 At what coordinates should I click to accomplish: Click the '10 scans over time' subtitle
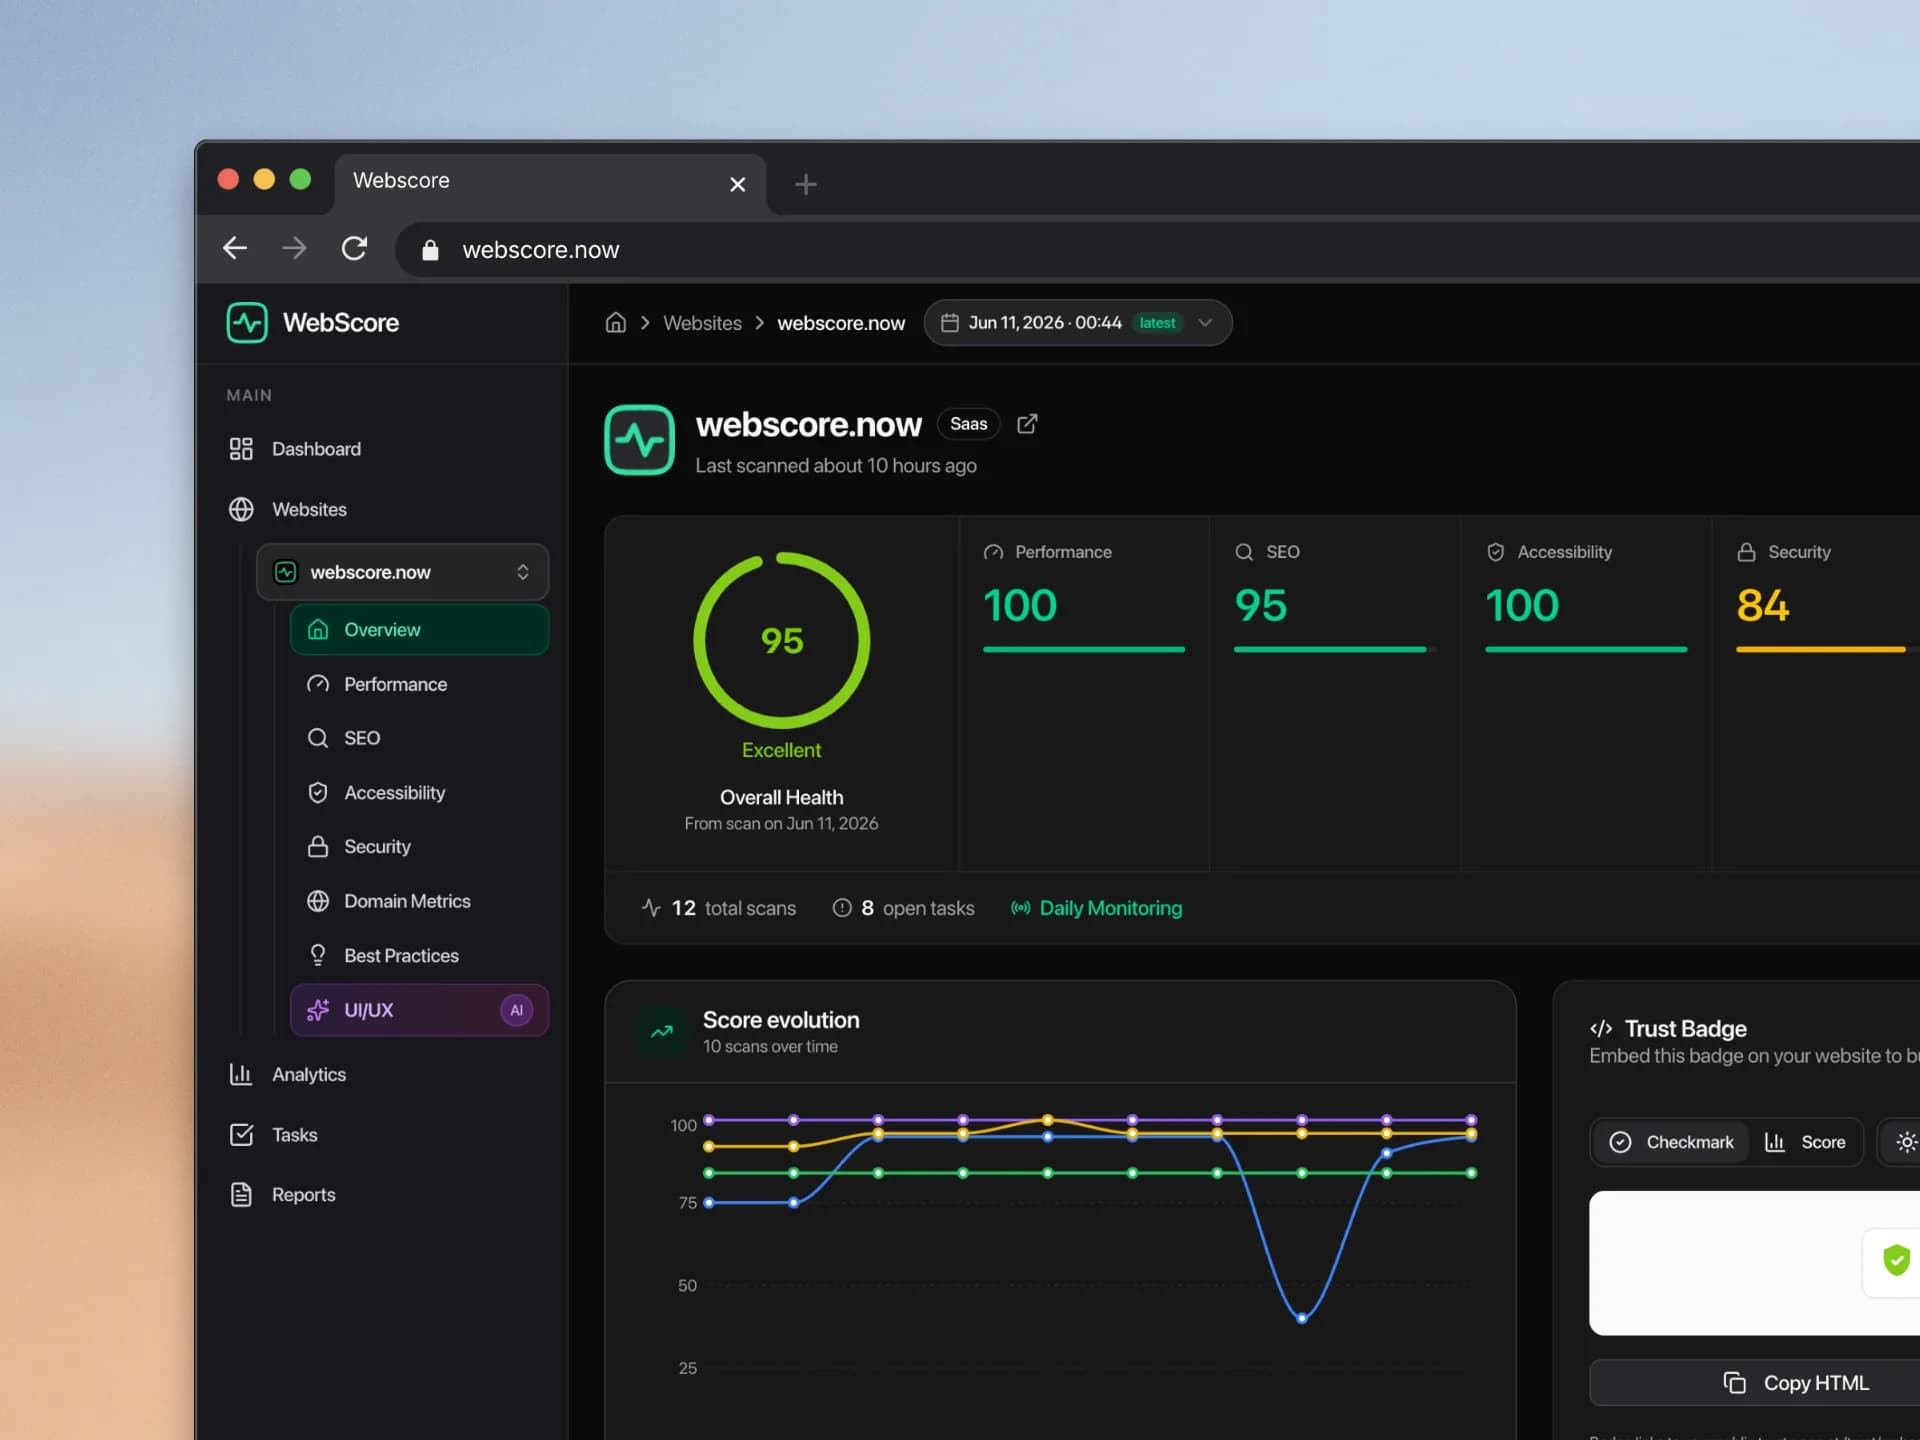(770, 1046)
